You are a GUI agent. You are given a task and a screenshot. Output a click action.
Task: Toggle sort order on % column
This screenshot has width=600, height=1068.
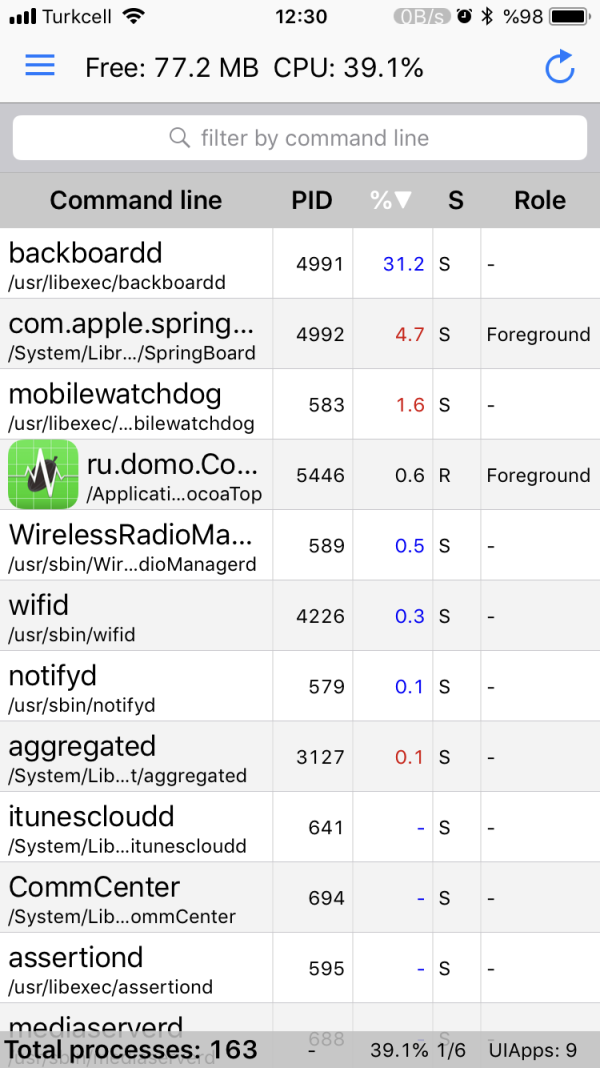pos(391,200)
